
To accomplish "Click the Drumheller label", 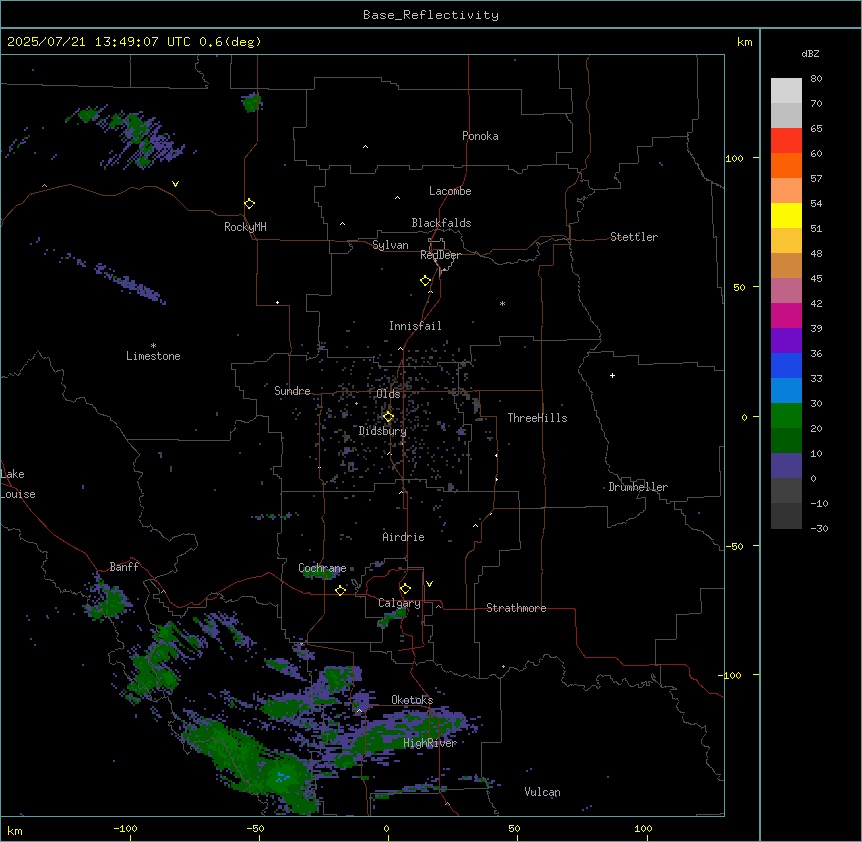I will click(638, 487).
